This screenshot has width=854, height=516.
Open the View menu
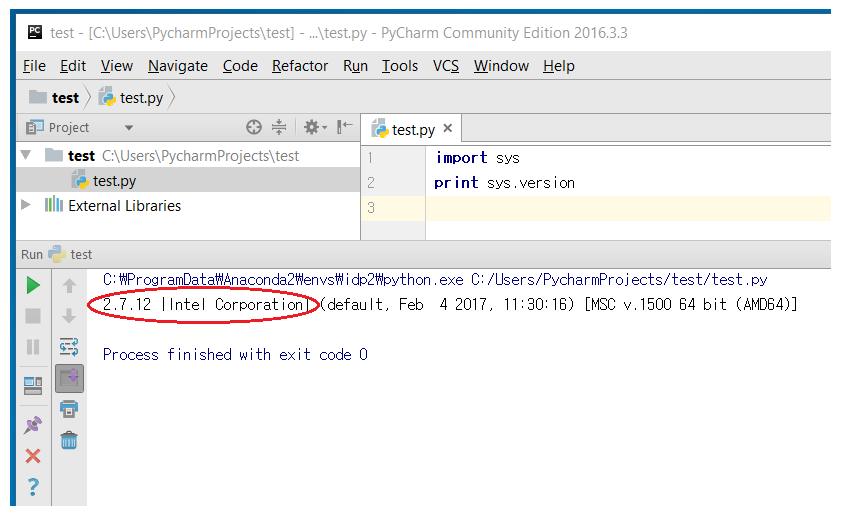click(117, 66)
